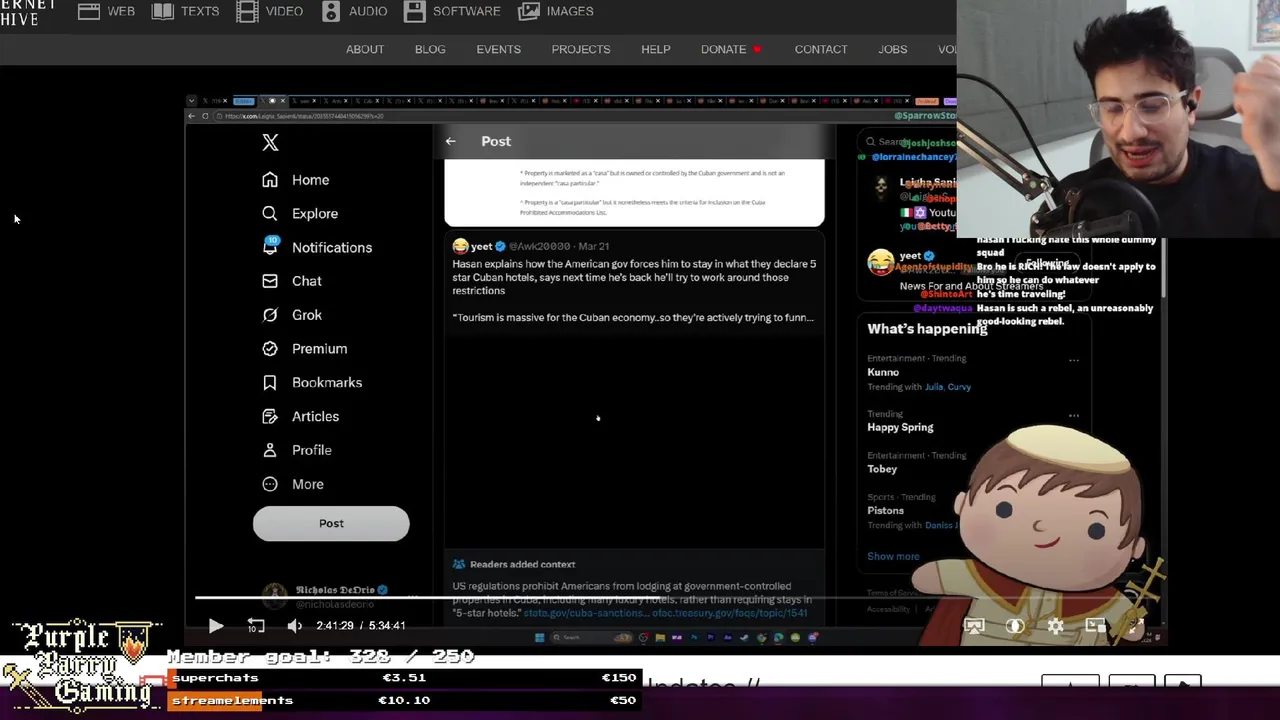Open the Video media section

[270, 11]
